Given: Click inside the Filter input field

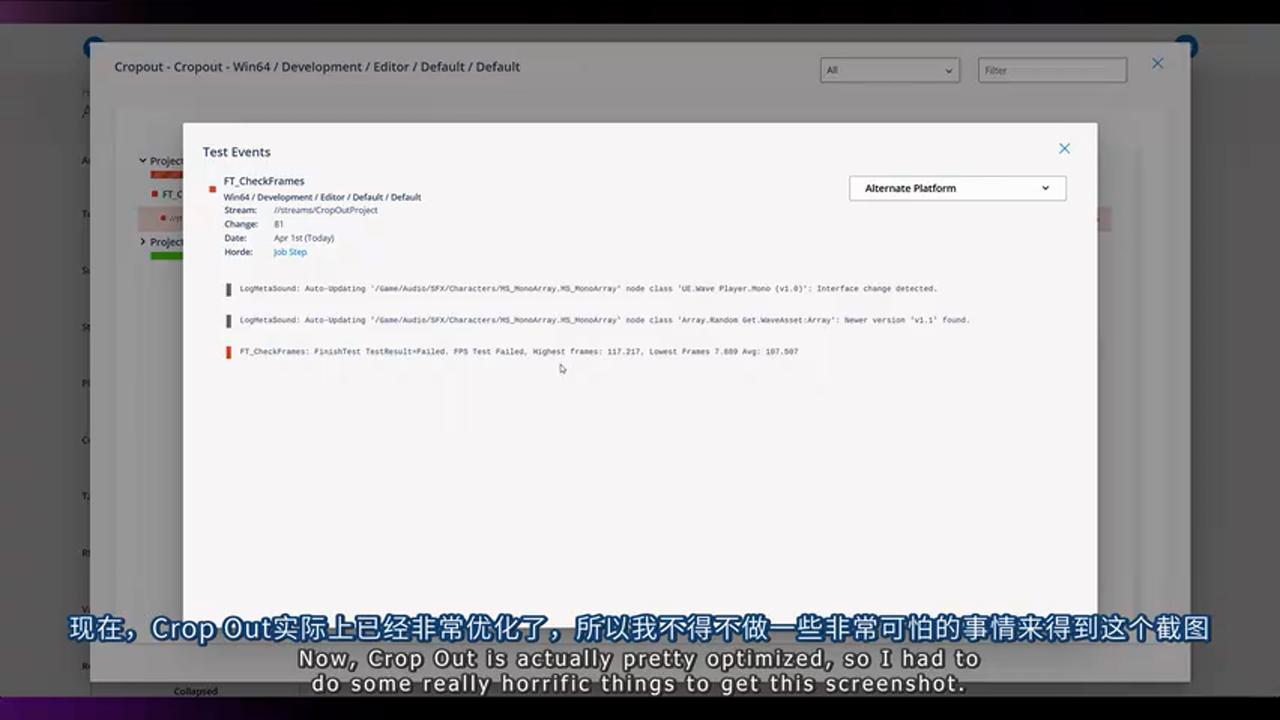Looking at the screenshot, I should (x=1052, y=70).
